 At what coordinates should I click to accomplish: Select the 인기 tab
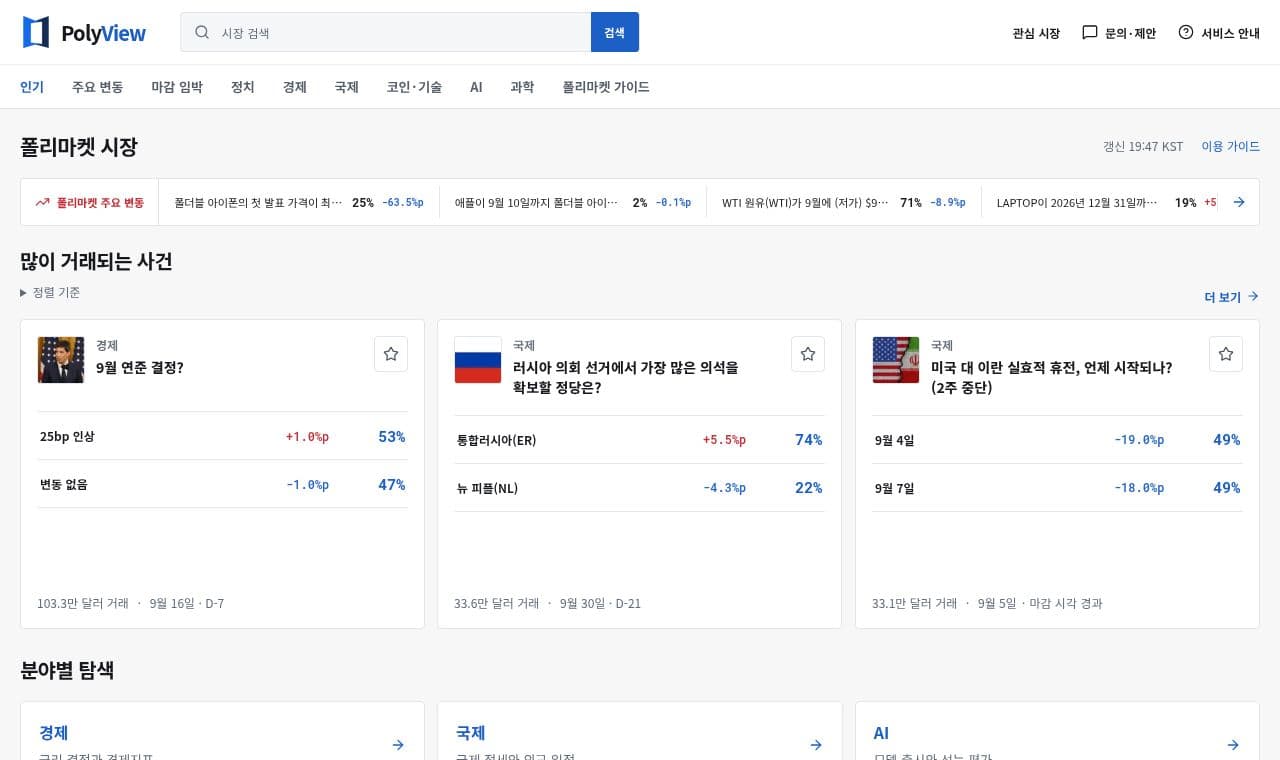(32, 87)
